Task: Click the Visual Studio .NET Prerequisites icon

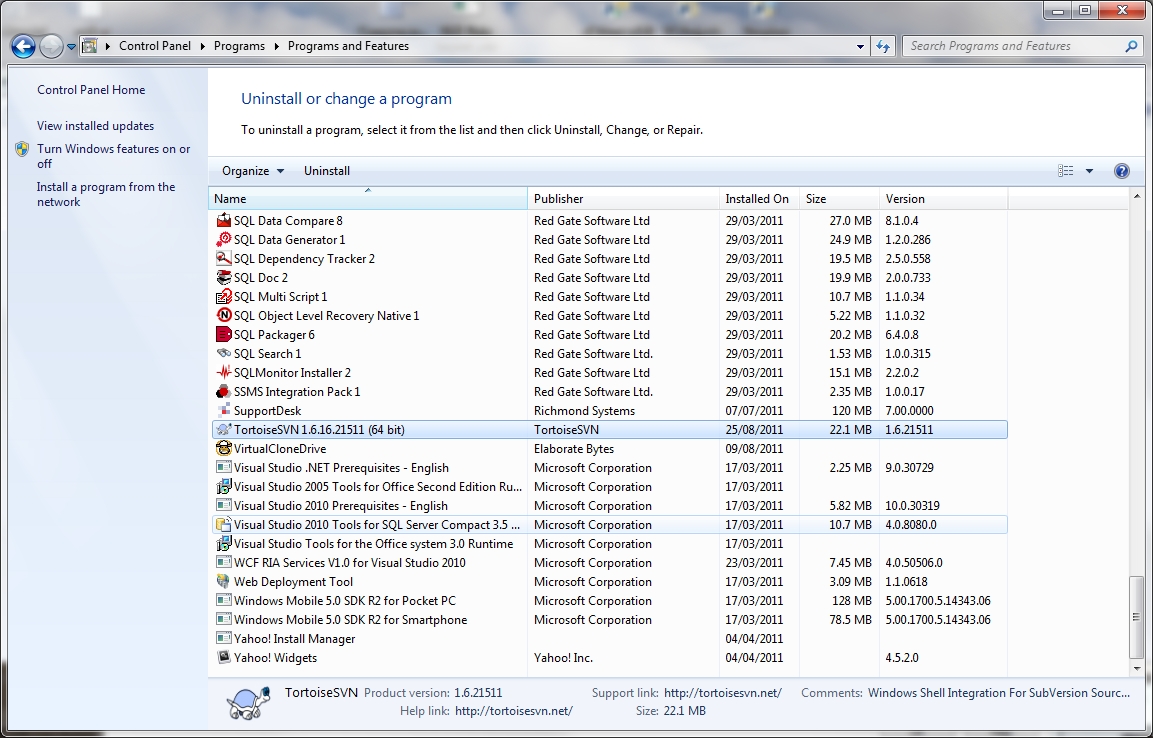Action: pos(224,467)
